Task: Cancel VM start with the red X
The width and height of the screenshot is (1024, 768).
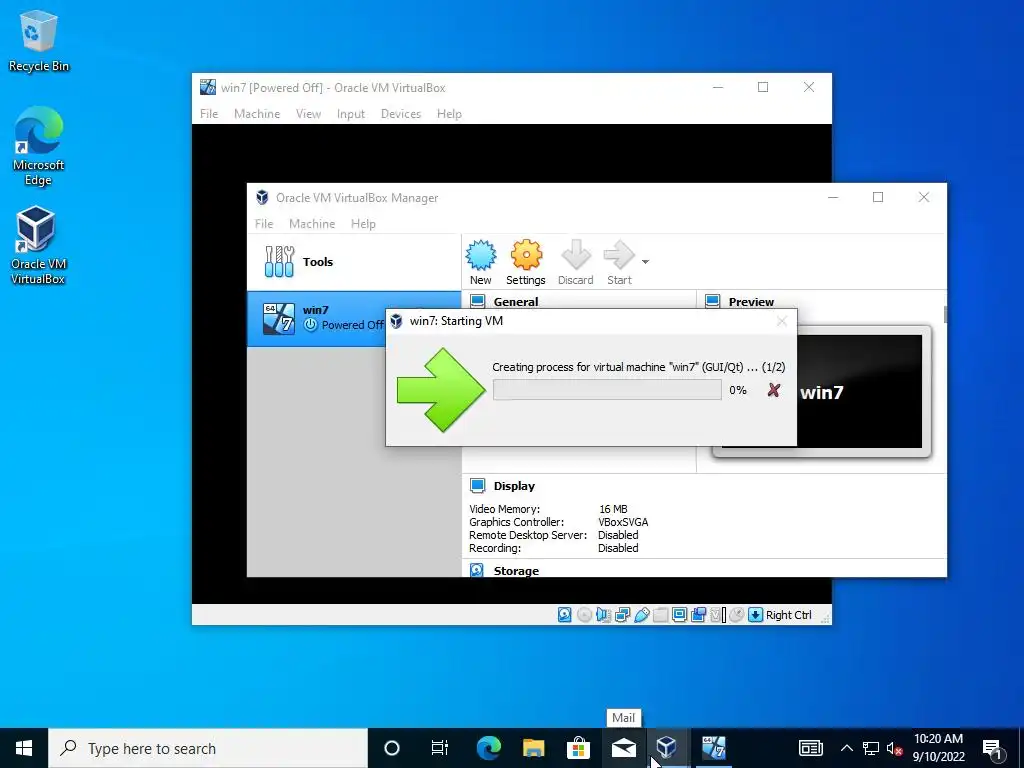Action: [773, 390]
